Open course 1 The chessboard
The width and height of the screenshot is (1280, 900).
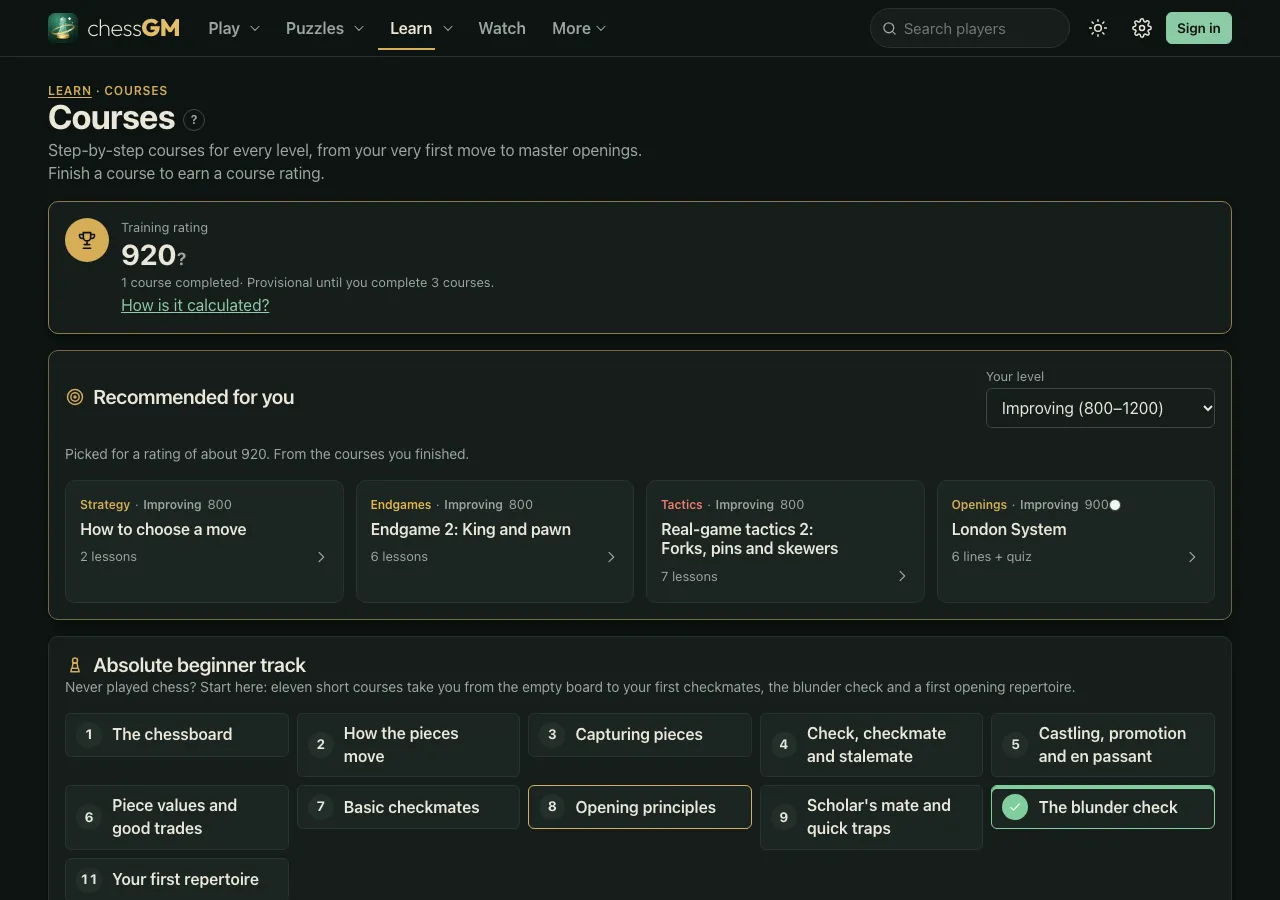[x=177, y=735]
